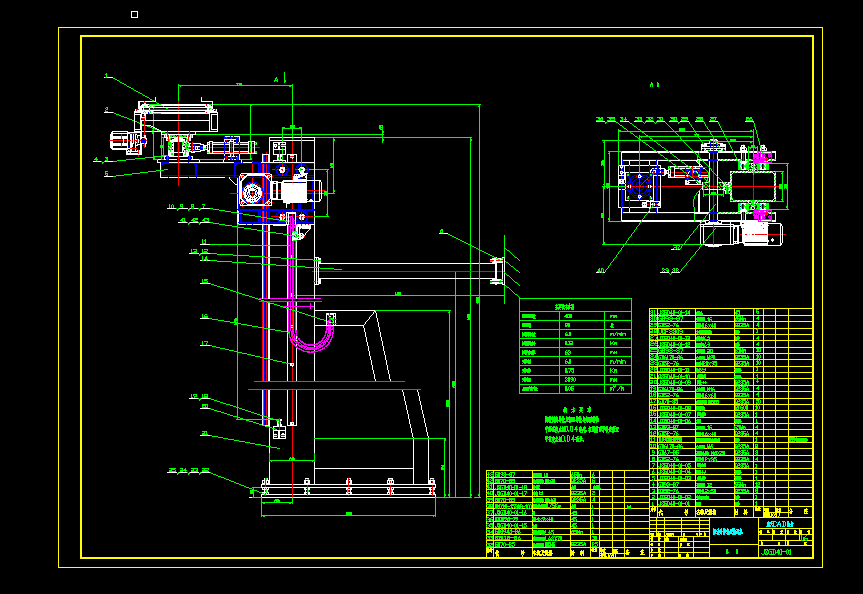The height and width of the screenshot is (594, 863).
Task: Select callout number 6 near horizontal arm
Action: (442, 232)
